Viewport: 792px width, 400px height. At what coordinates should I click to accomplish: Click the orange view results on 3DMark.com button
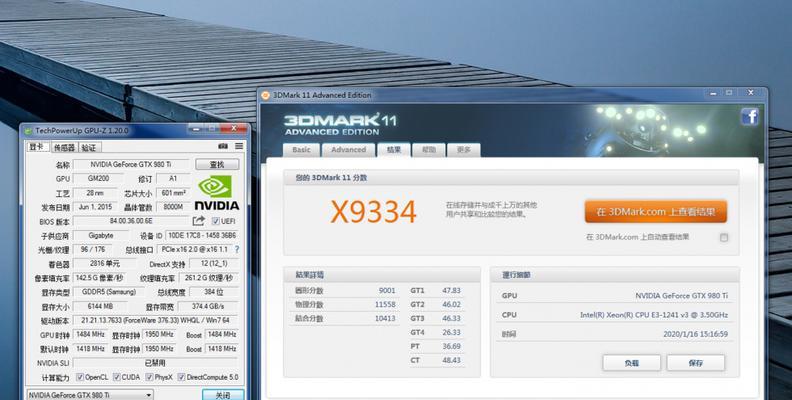pyautogui.click(x=656, y=212)
